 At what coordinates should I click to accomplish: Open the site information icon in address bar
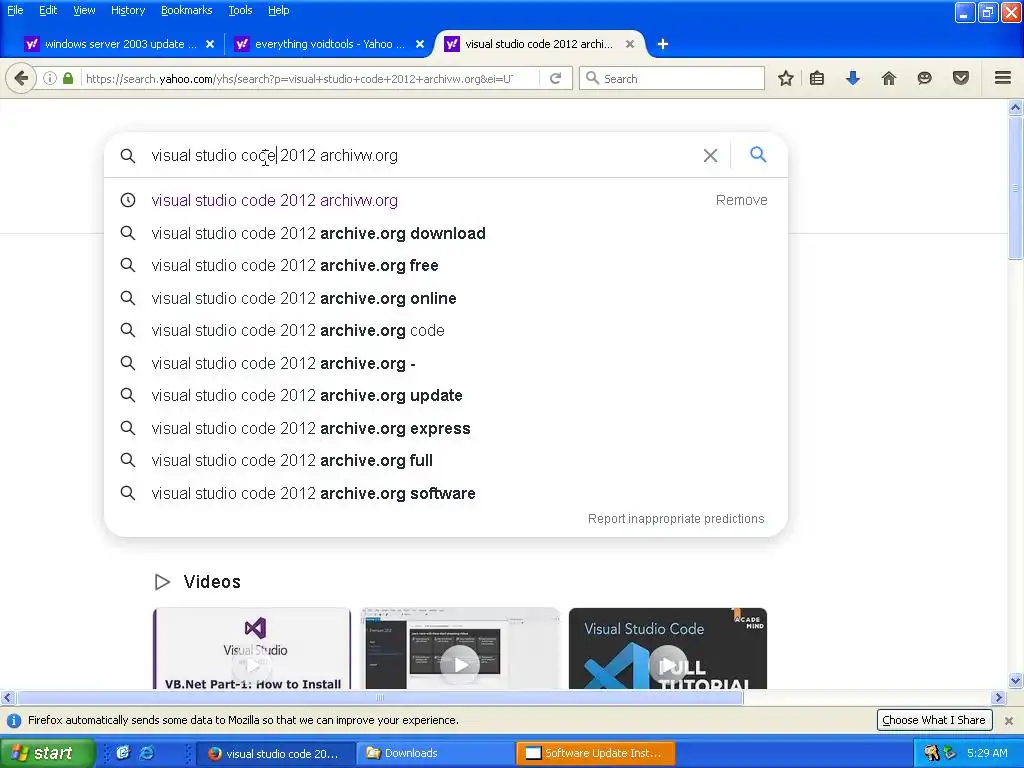(50, 78)
